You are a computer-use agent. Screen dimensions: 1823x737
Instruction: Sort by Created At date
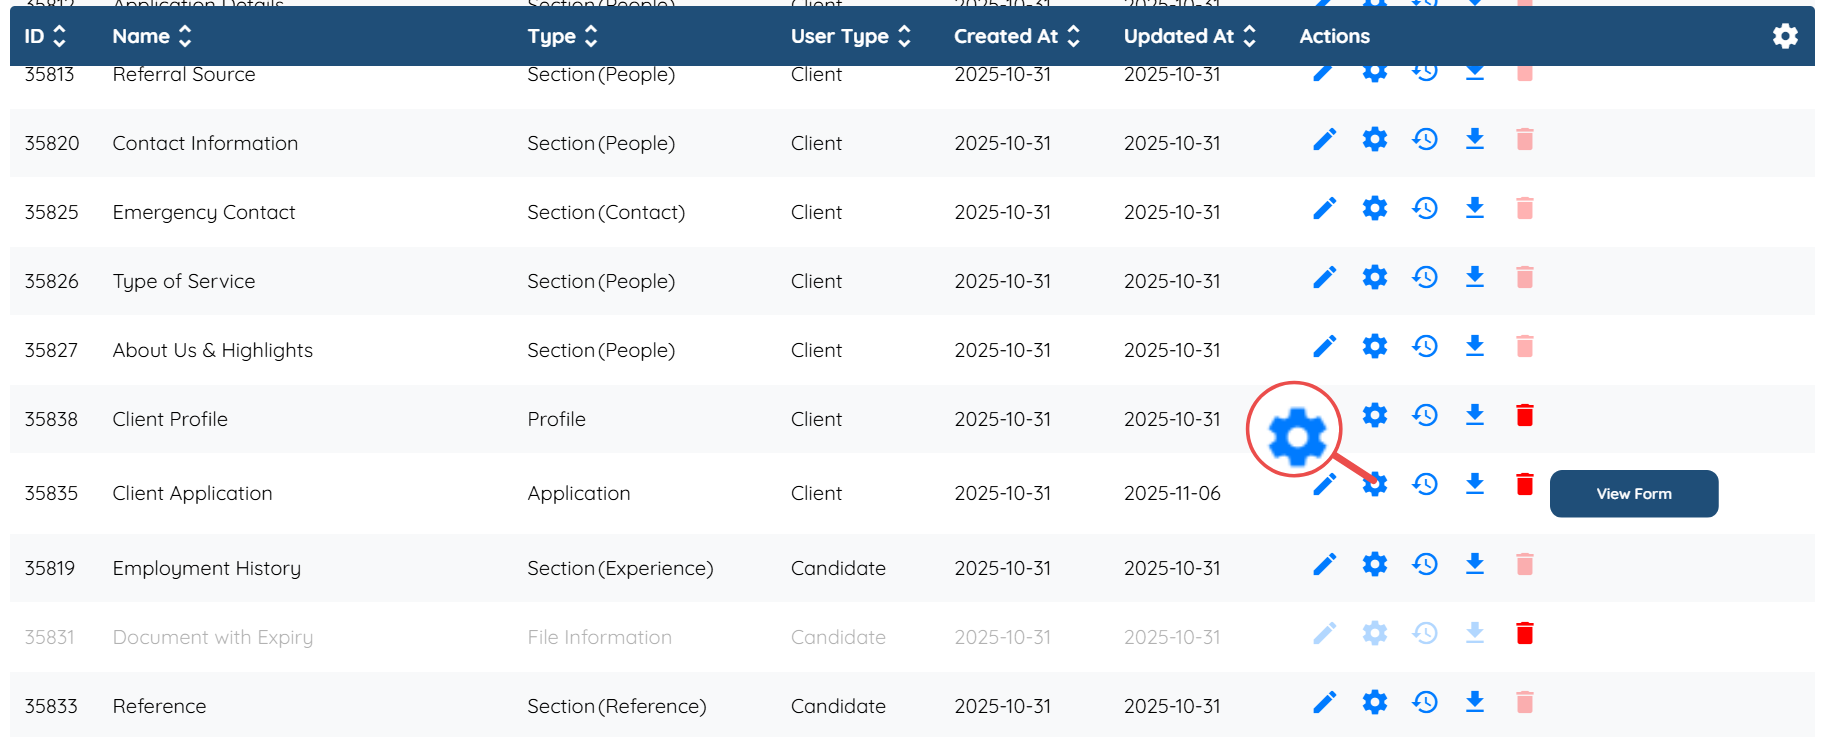(1073, 36)
